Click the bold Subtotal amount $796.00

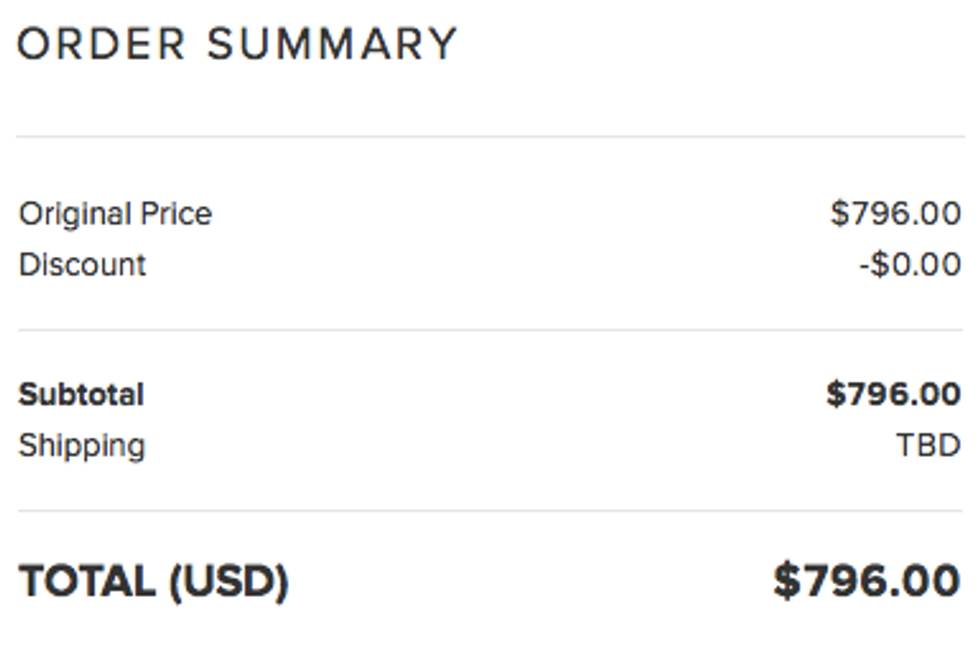[x=893, y=394]
